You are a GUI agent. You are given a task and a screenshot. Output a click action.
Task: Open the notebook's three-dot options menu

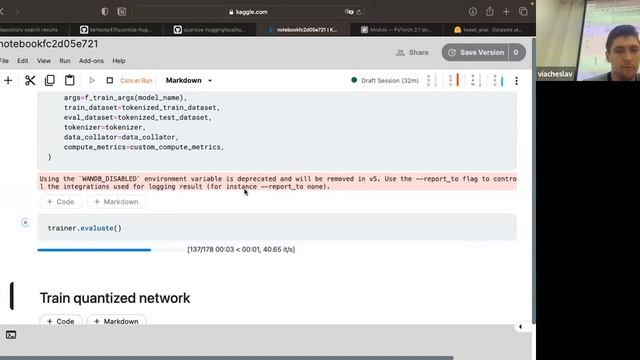point(516,81)
